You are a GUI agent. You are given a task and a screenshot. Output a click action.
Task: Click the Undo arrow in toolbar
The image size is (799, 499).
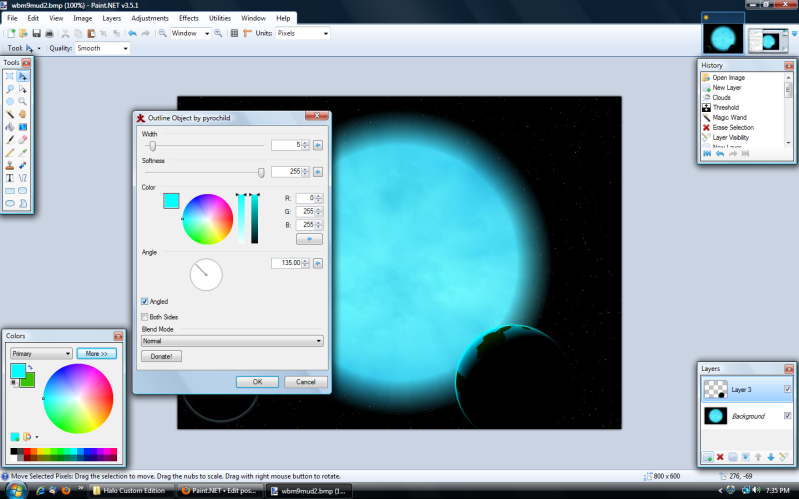click(132, 33)
